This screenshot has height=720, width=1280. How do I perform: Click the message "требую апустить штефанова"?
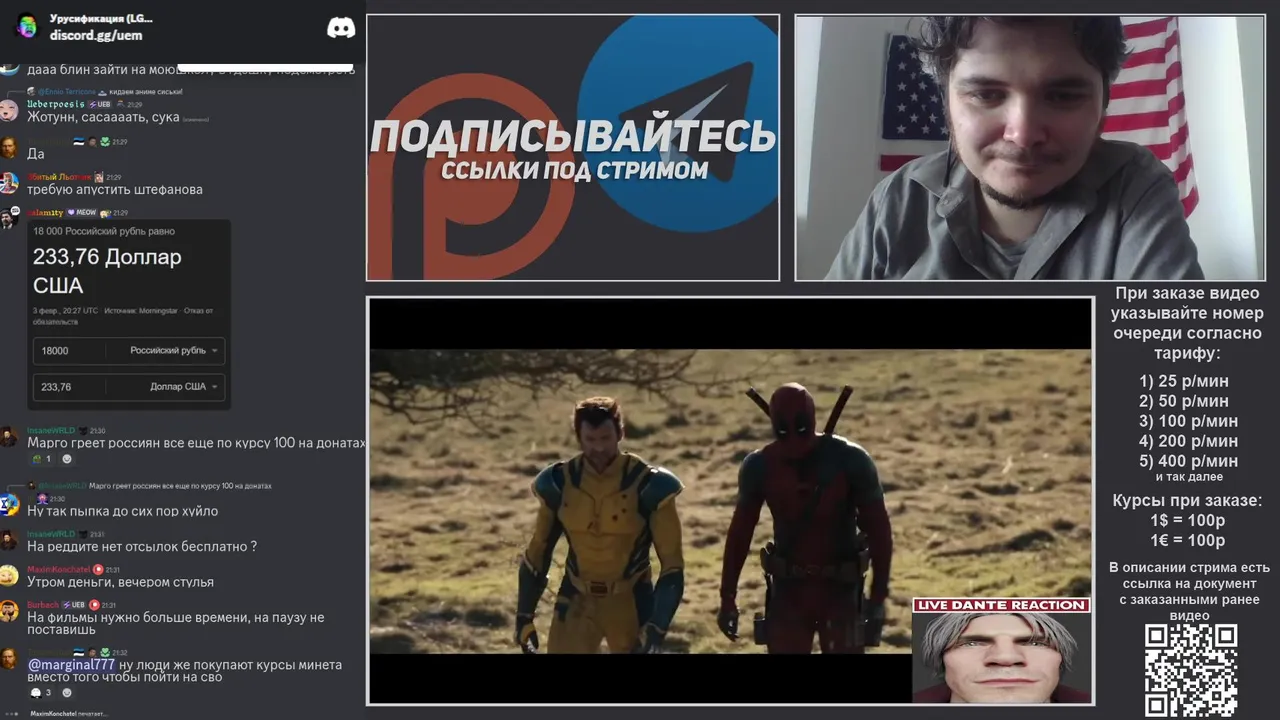(115, 190)
